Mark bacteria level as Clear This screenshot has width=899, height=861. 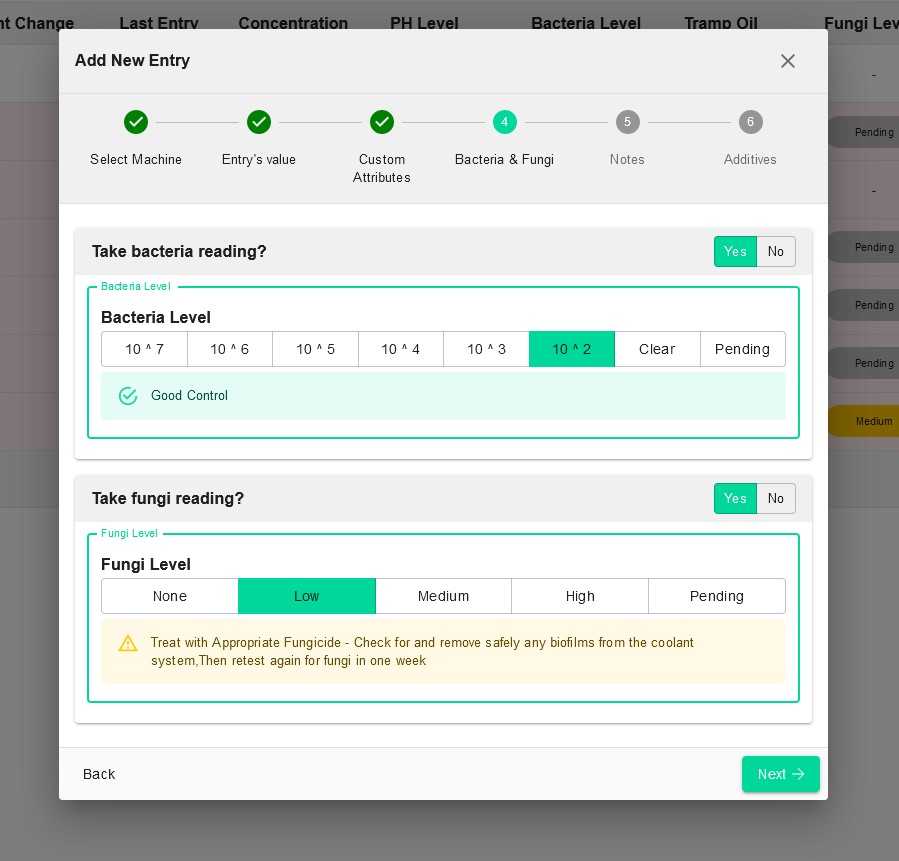(657, 349)
